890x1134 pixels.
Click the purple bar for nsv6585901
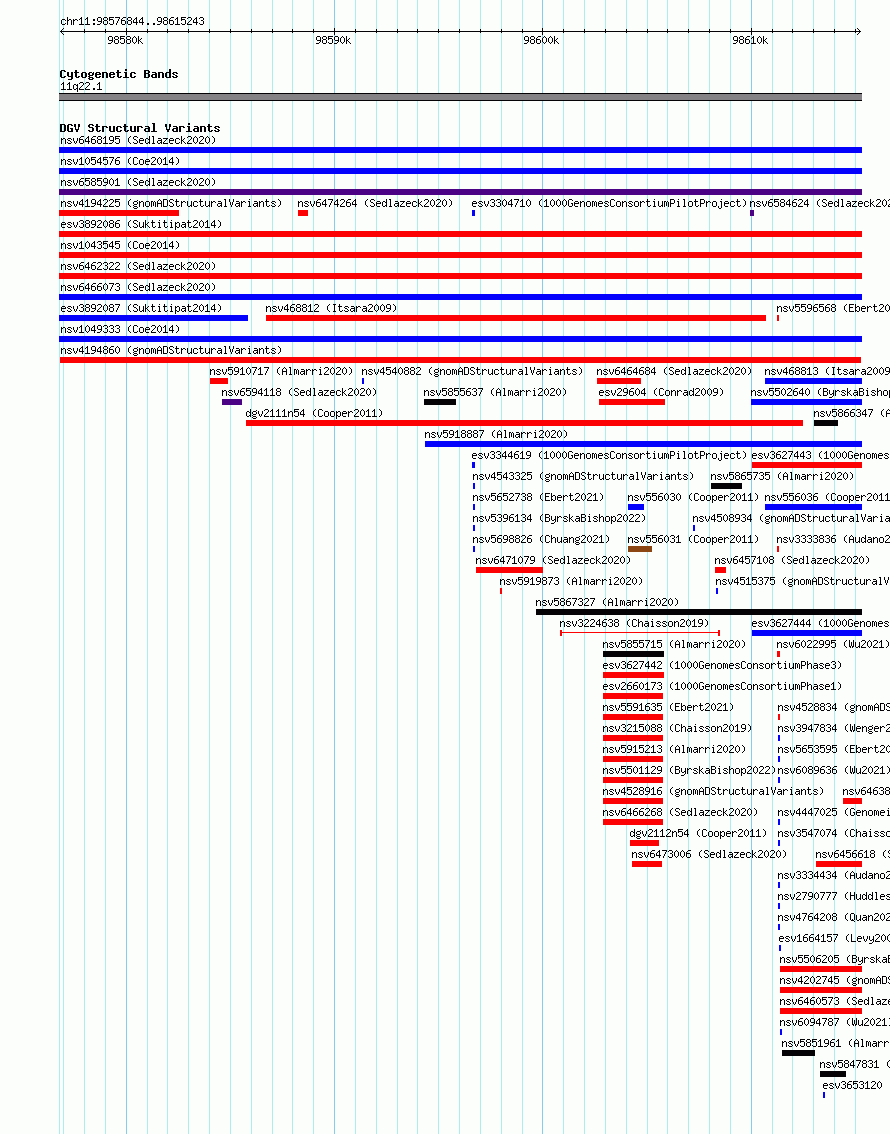[461, 192]
